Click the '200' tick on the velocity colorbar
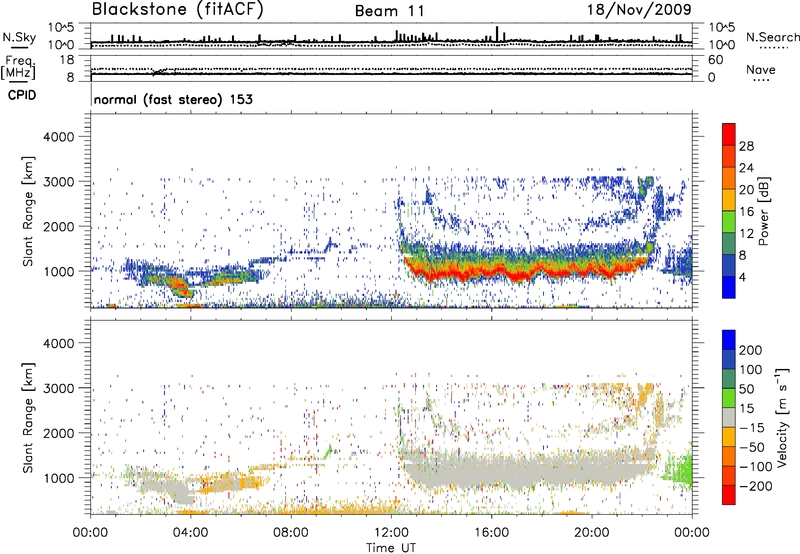800x554 pixels. pos(751,350)
